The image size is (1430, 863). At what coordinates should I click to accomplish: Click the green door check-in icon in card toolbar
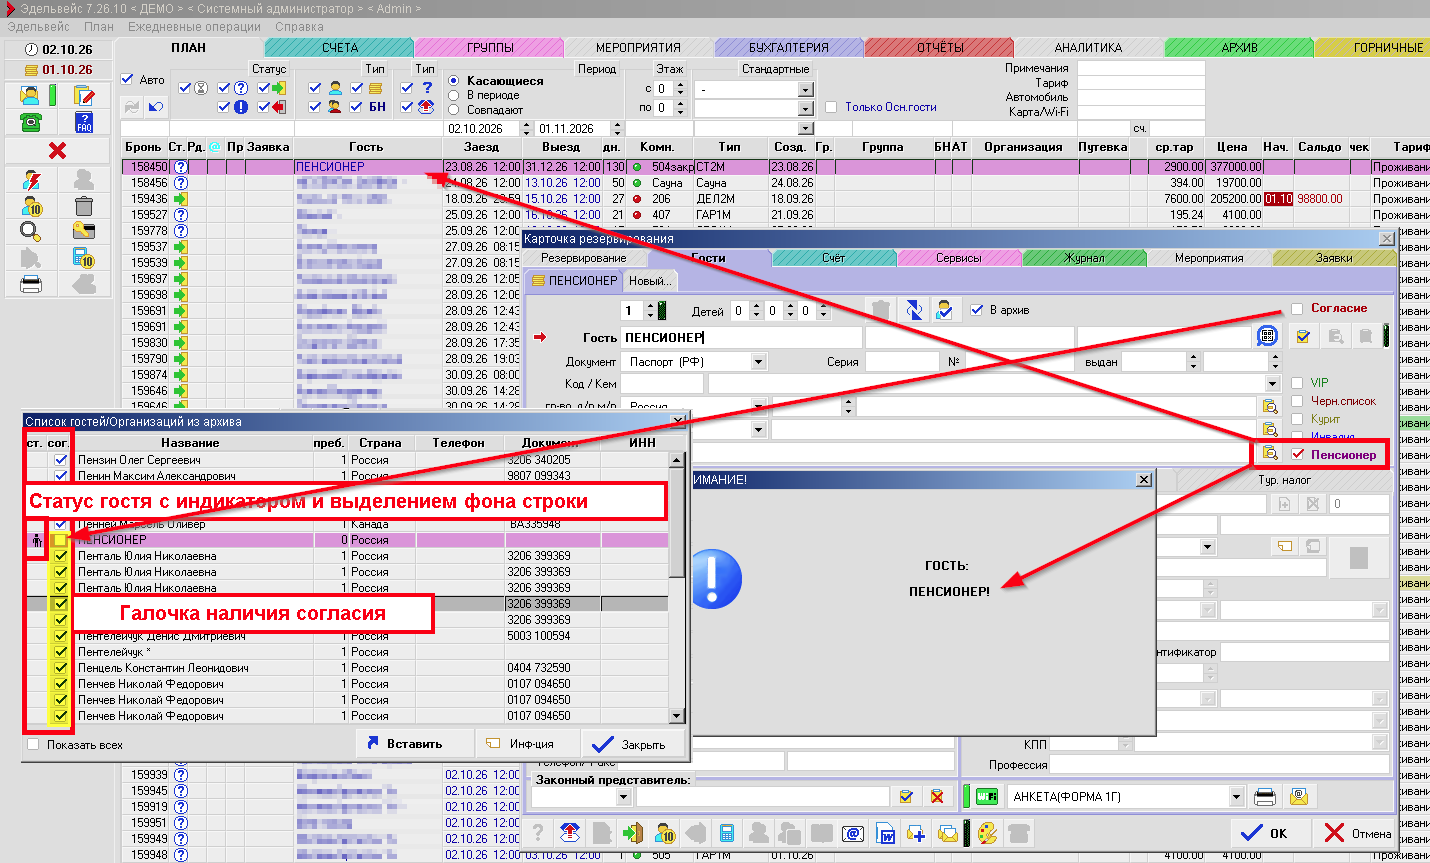(633, 832)
